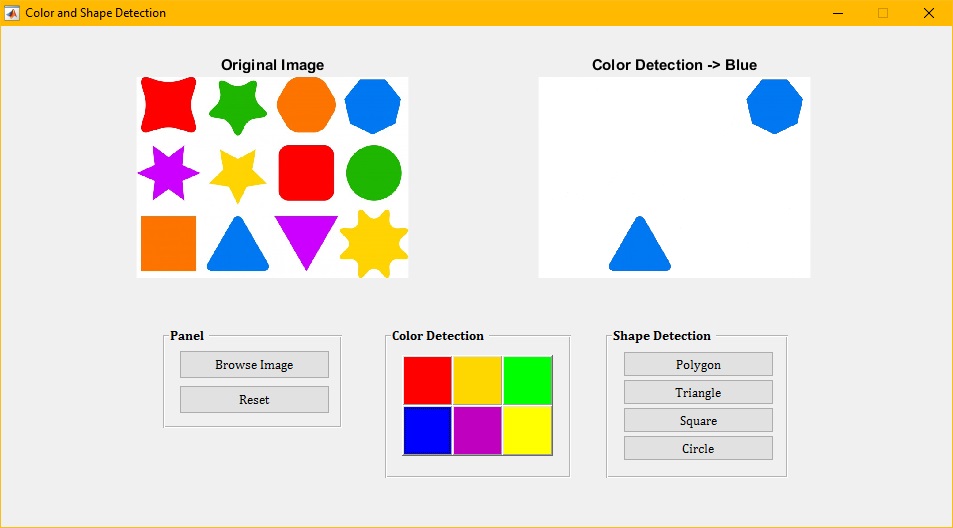Choose the bright green color swatch
The image size is (953, 528).
coord(527,380)
